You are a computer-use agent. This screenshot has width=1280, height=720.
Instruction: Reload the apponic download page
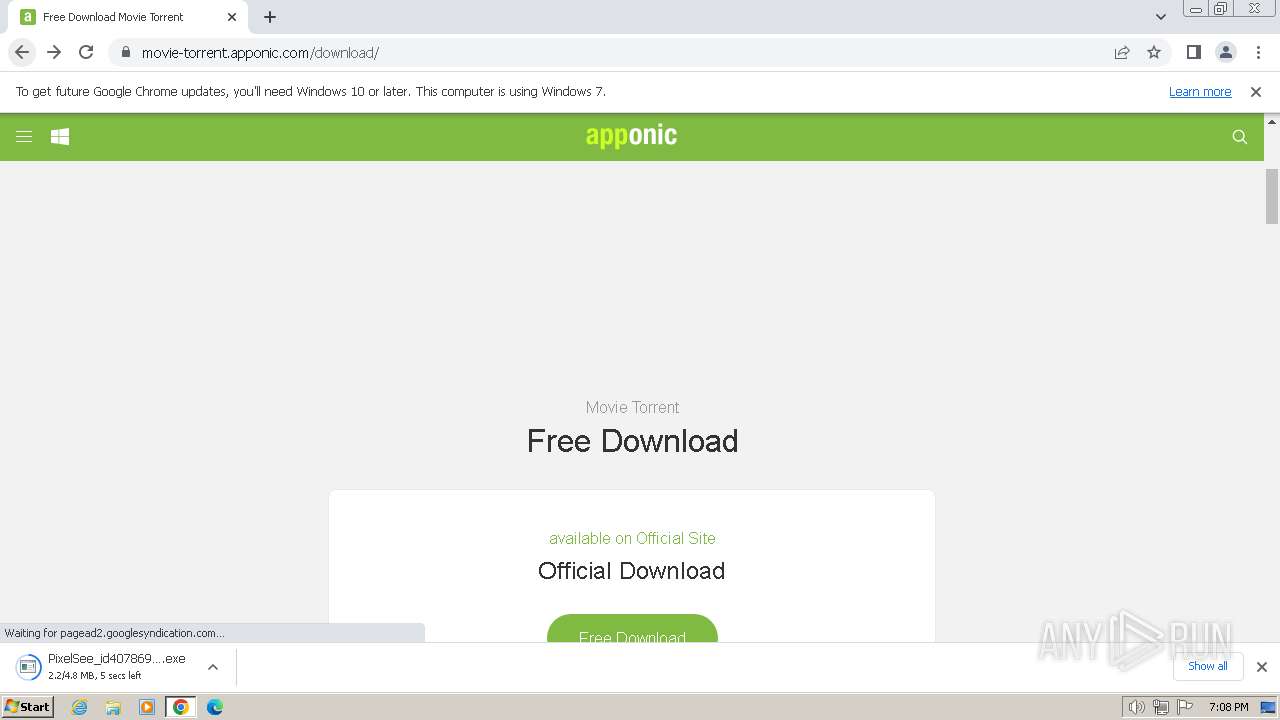[x=86, y=52]
